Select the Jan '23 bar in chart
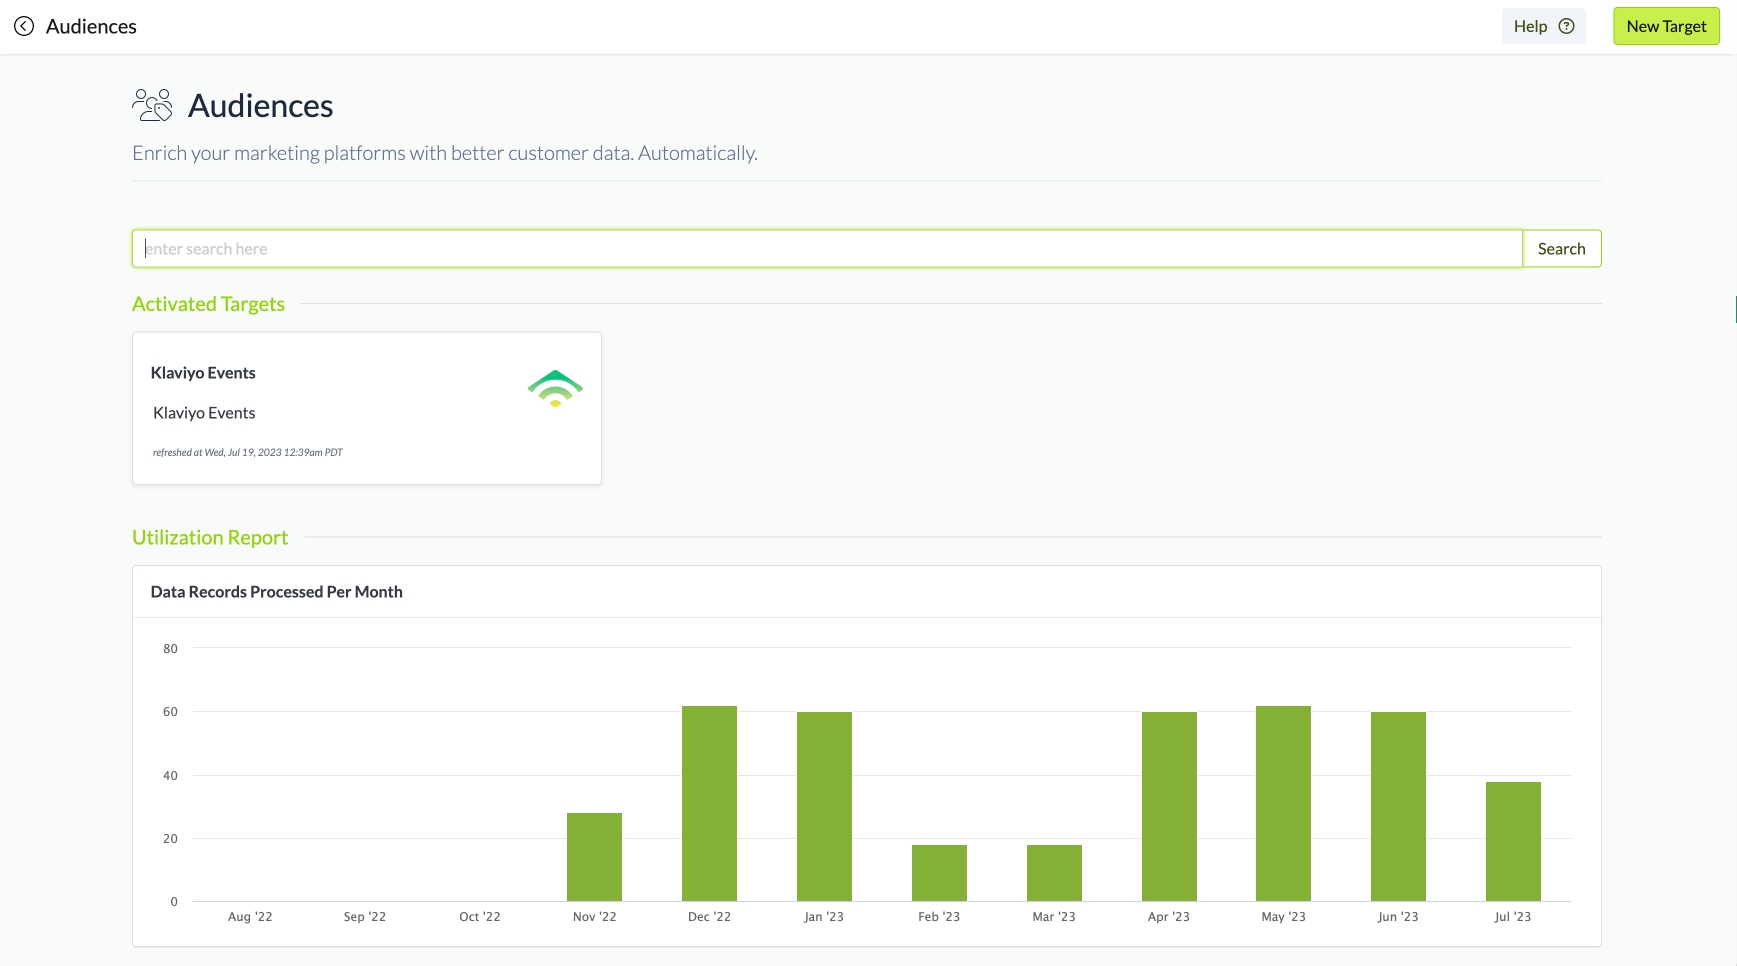Image resolution: width=1737 pixels, height=966 pixels. [x=824, y=806]
